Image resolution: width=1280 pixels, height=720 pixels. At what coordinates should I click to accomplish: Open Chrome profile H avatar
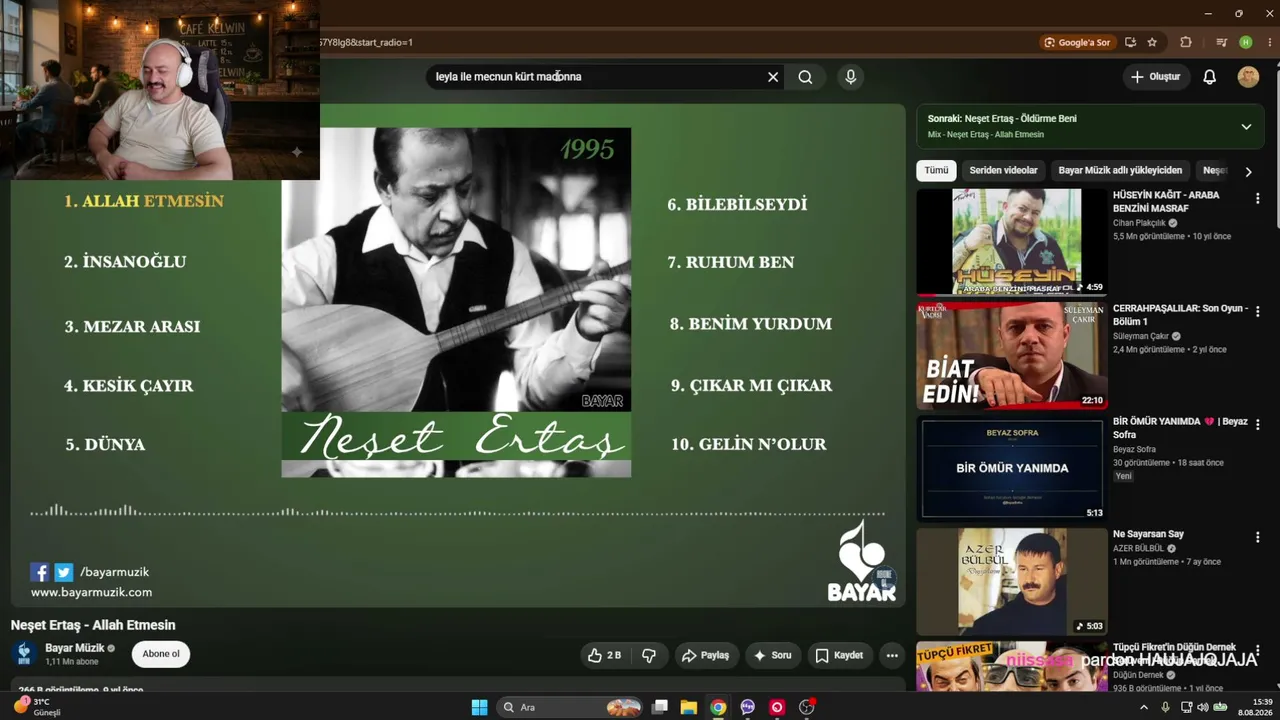click(1246, 43)
